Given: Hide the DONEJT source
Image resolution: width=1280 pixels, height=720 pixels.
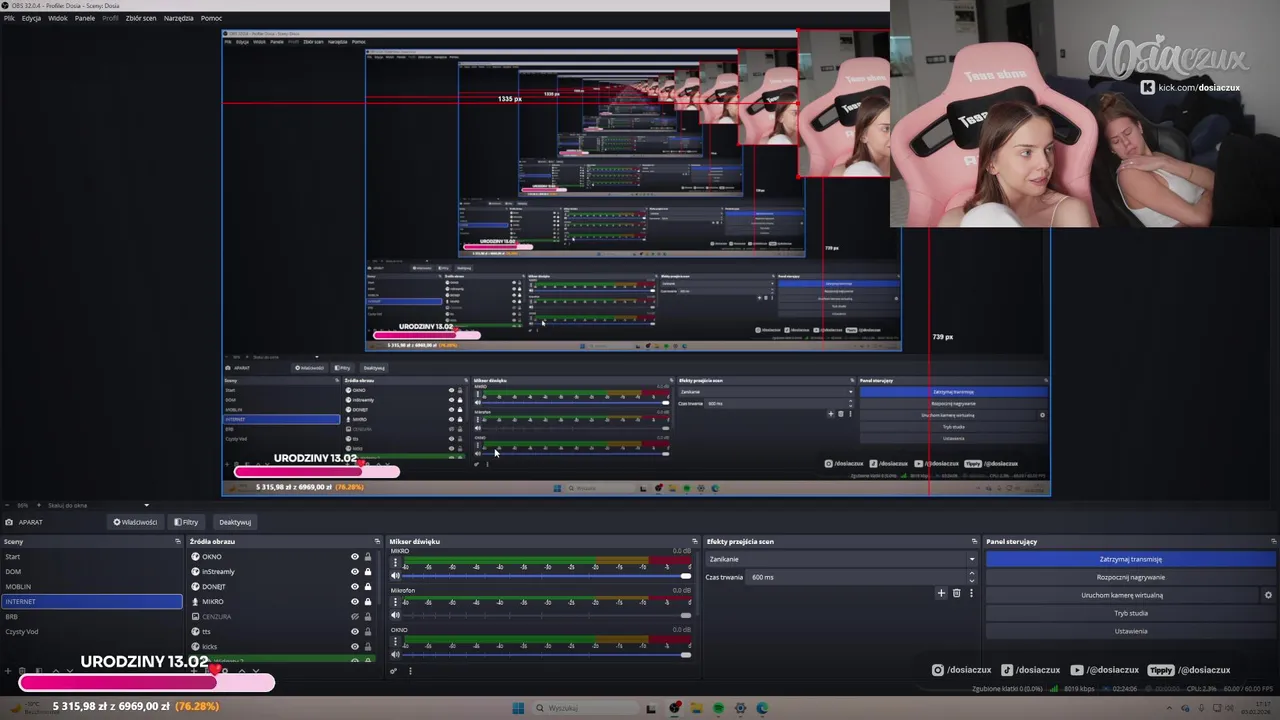Looking at the screenshot, I should click(x=355, y=587).
